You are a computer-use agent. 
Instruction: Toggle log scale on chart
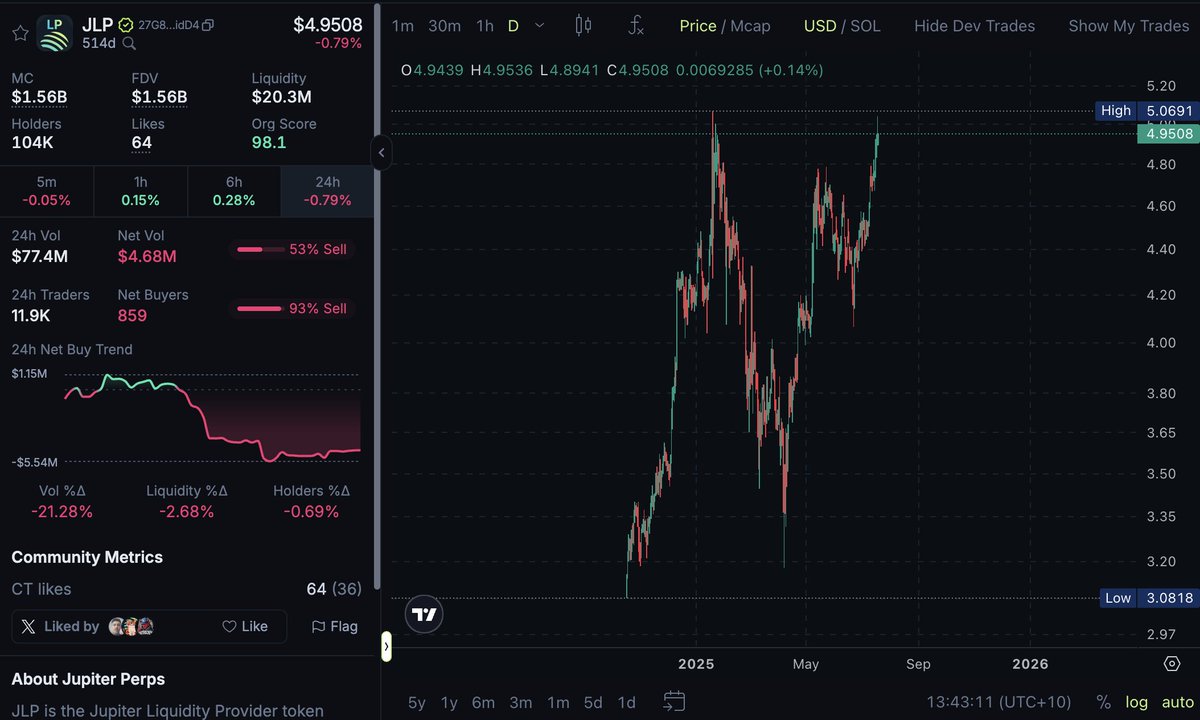click(x=1136, y=702)
